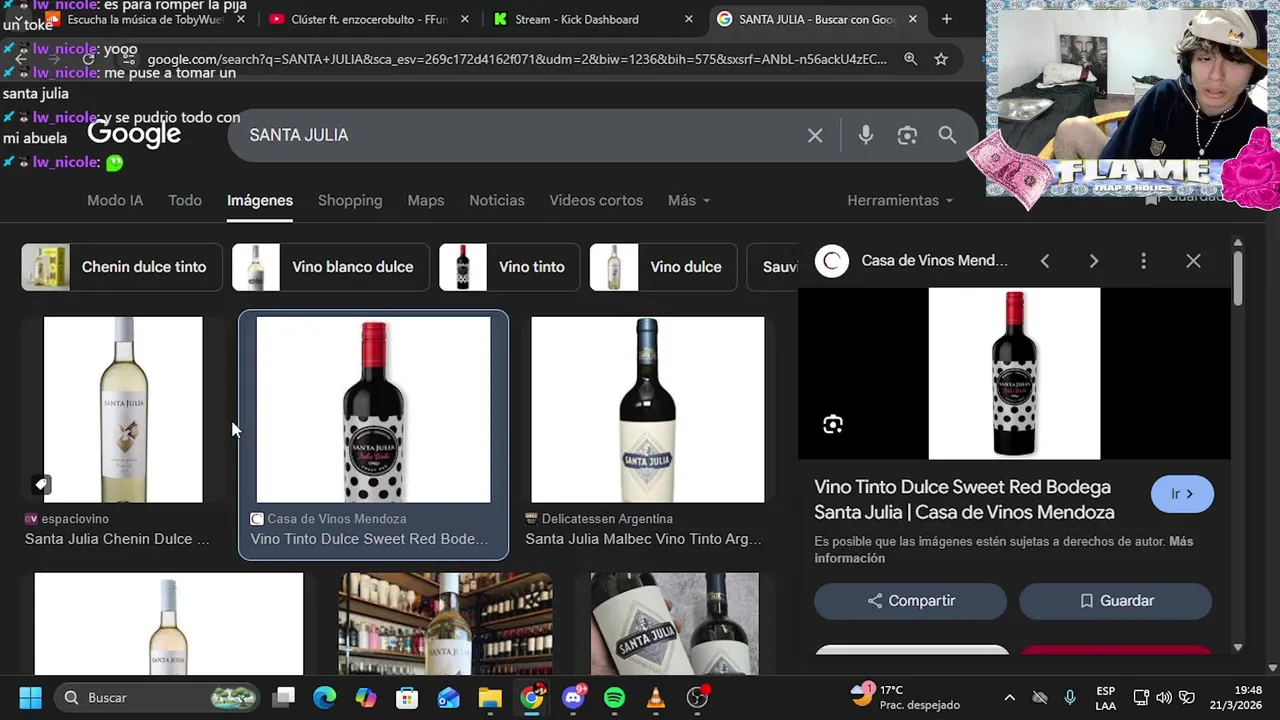1280x720 pixels.
Task: Open the Windows Start menu
Action: click(30, 697)
